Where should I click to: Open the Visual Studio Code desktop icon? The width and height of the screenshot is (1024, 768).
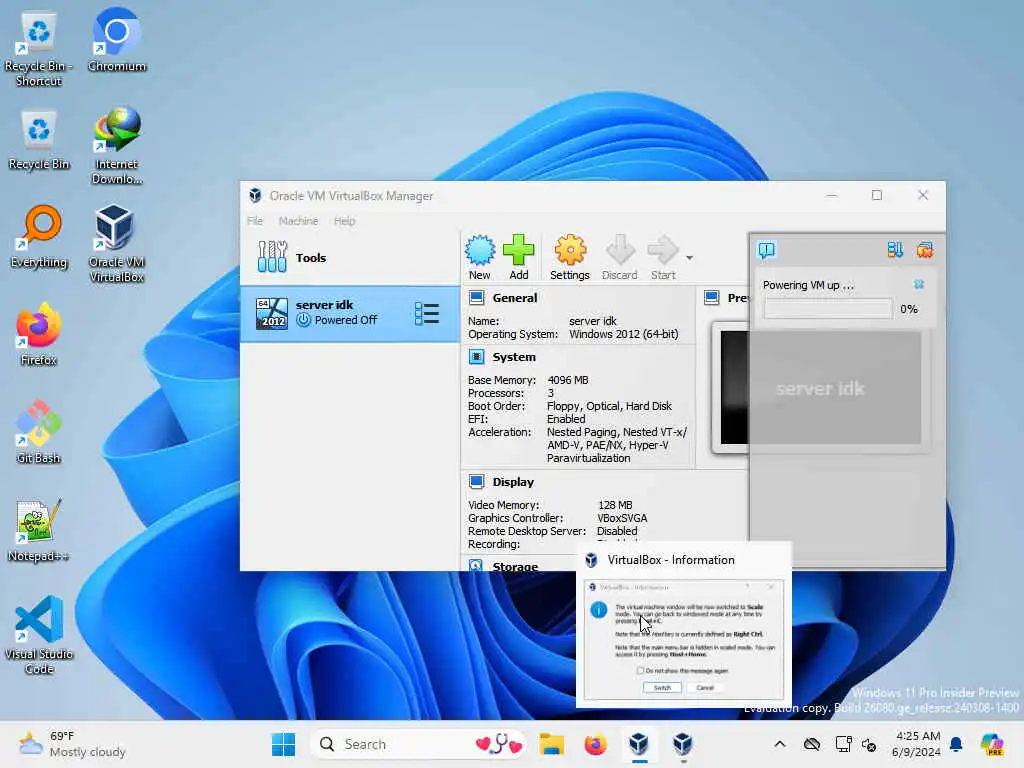(x=39, y=635)
